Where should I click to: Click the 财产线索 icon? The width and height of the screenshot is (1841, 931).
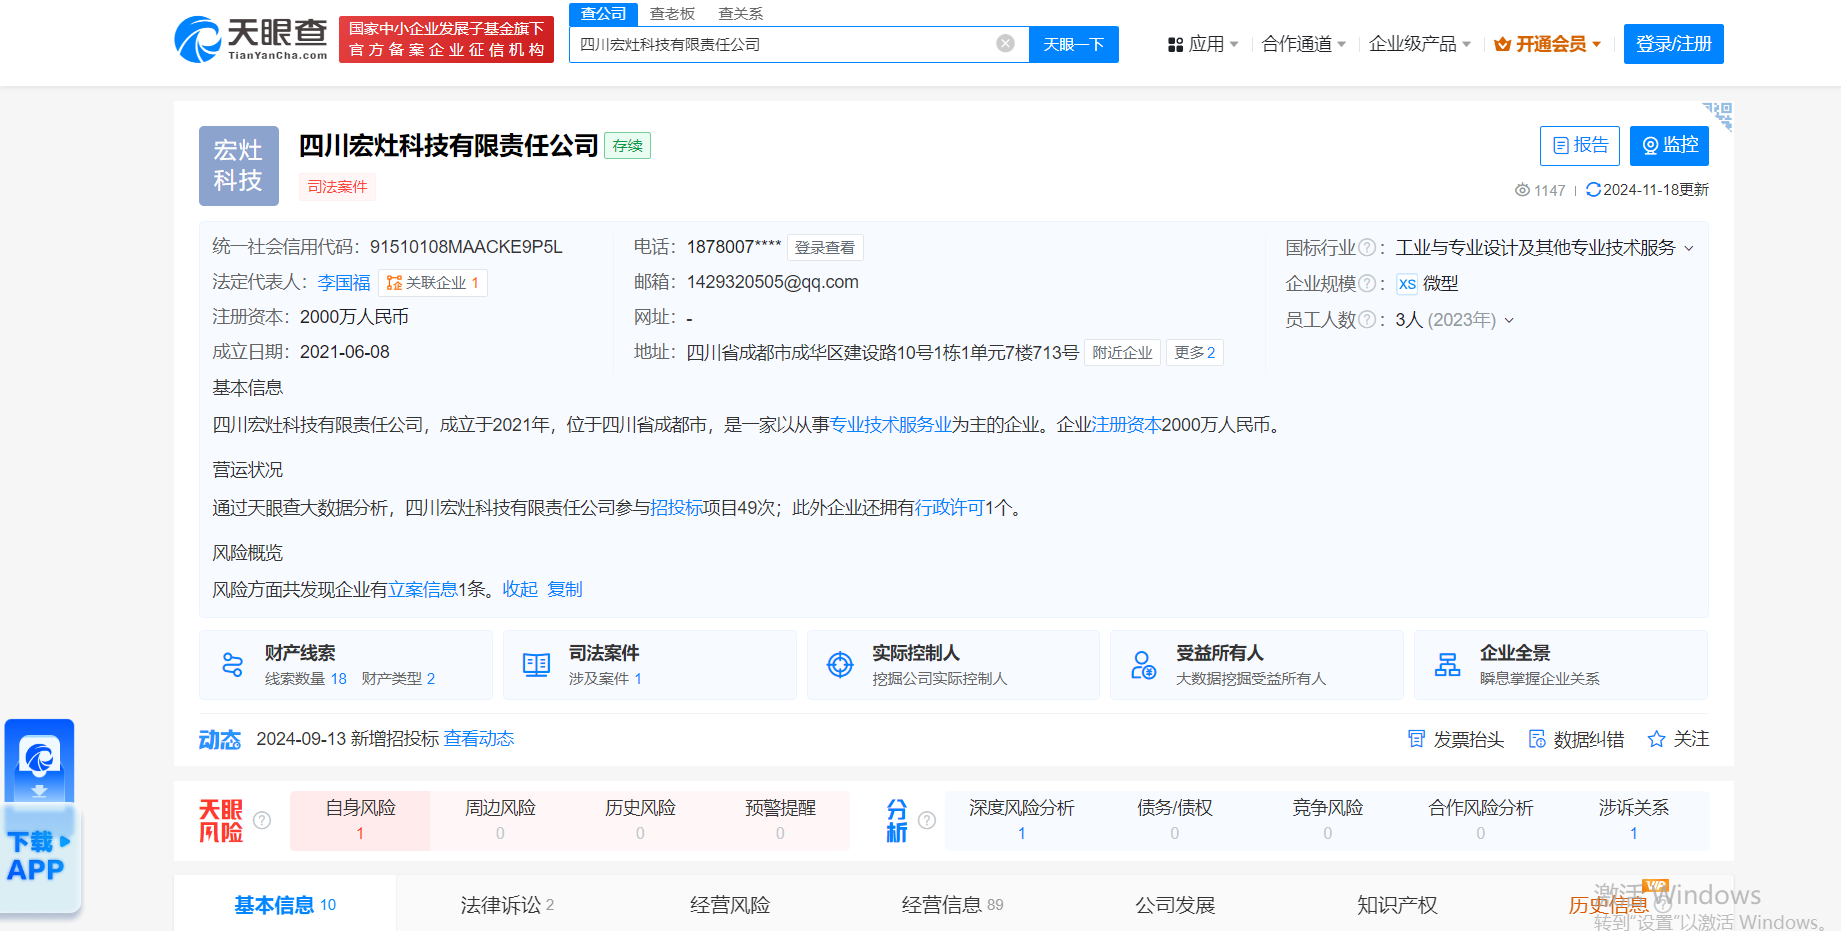coord(233,664)
